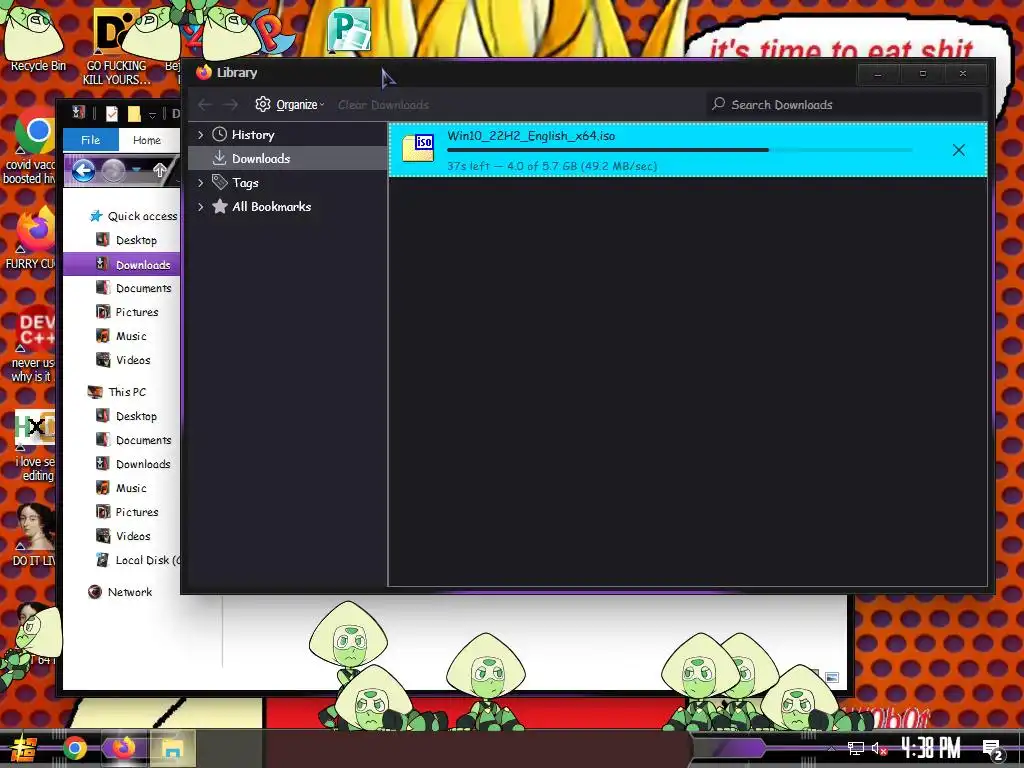
Task: Select the Publisher desktop shortcut
Action: pyautogui.click(x=349, y=29)
